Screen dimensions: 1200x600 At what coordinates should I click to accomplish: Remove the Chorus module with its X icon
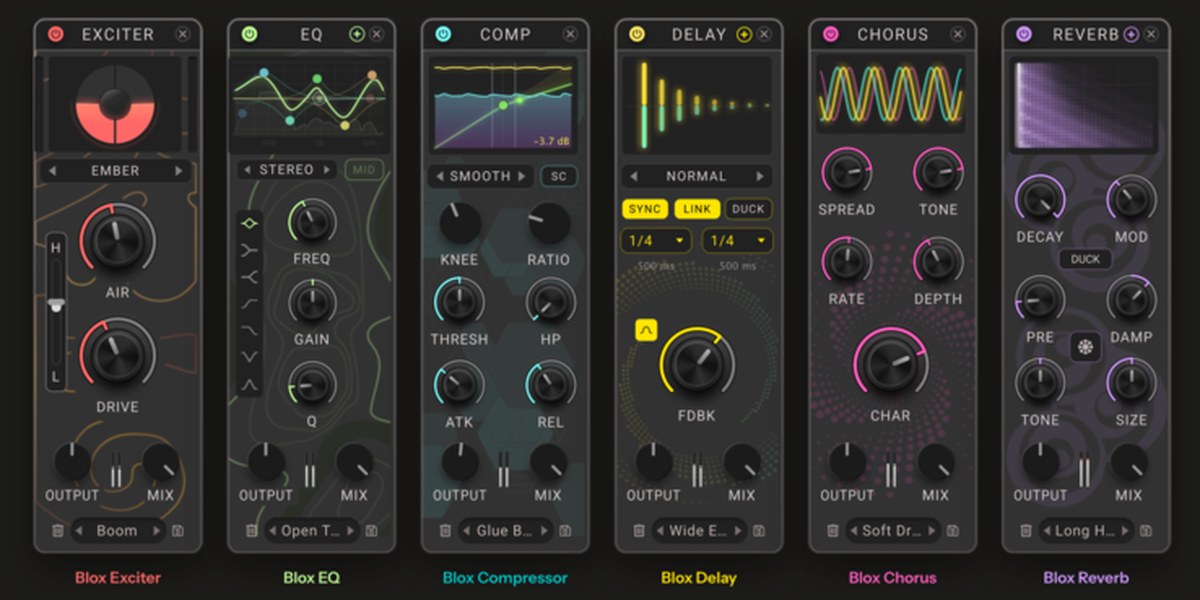click(x=958, y=34)
